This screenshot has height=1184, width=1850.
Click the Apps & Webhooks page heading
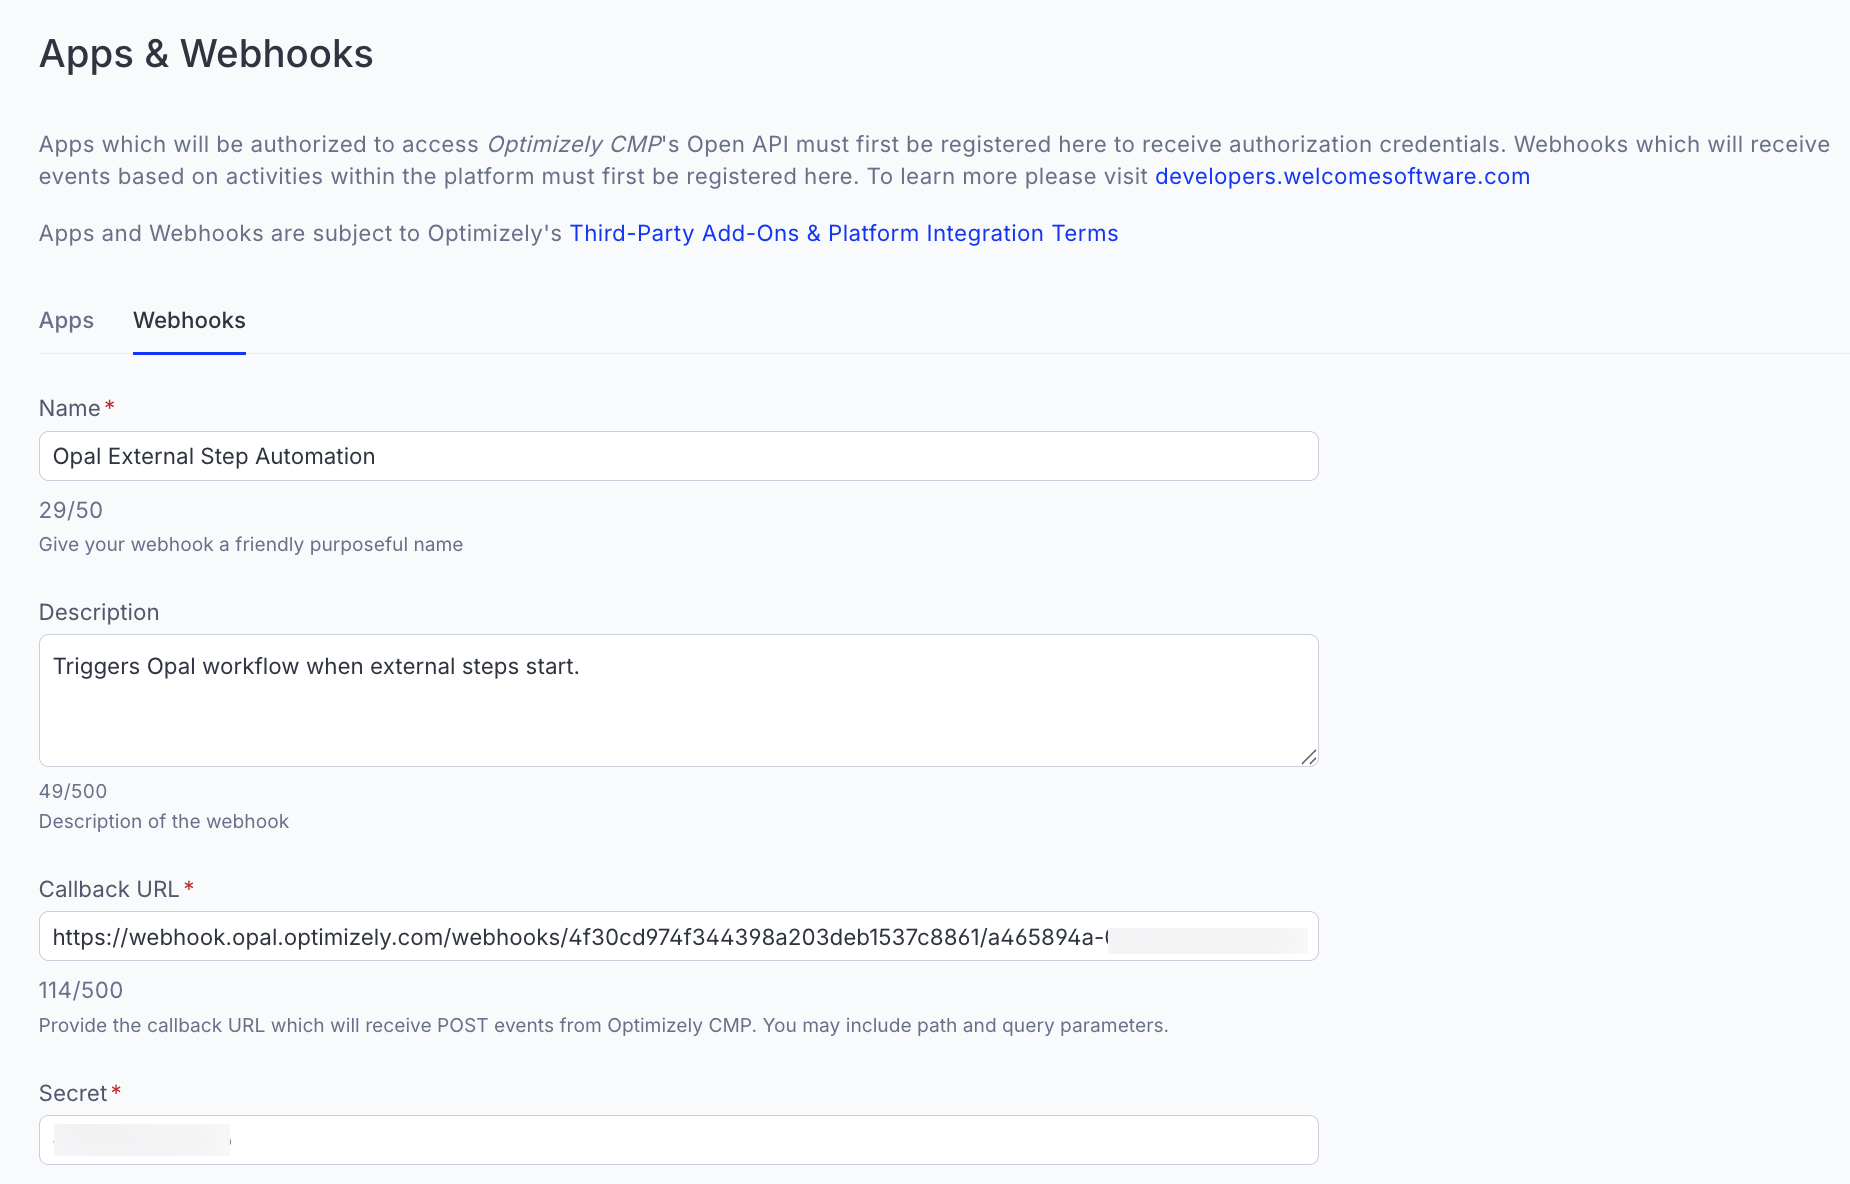[205, 54]
